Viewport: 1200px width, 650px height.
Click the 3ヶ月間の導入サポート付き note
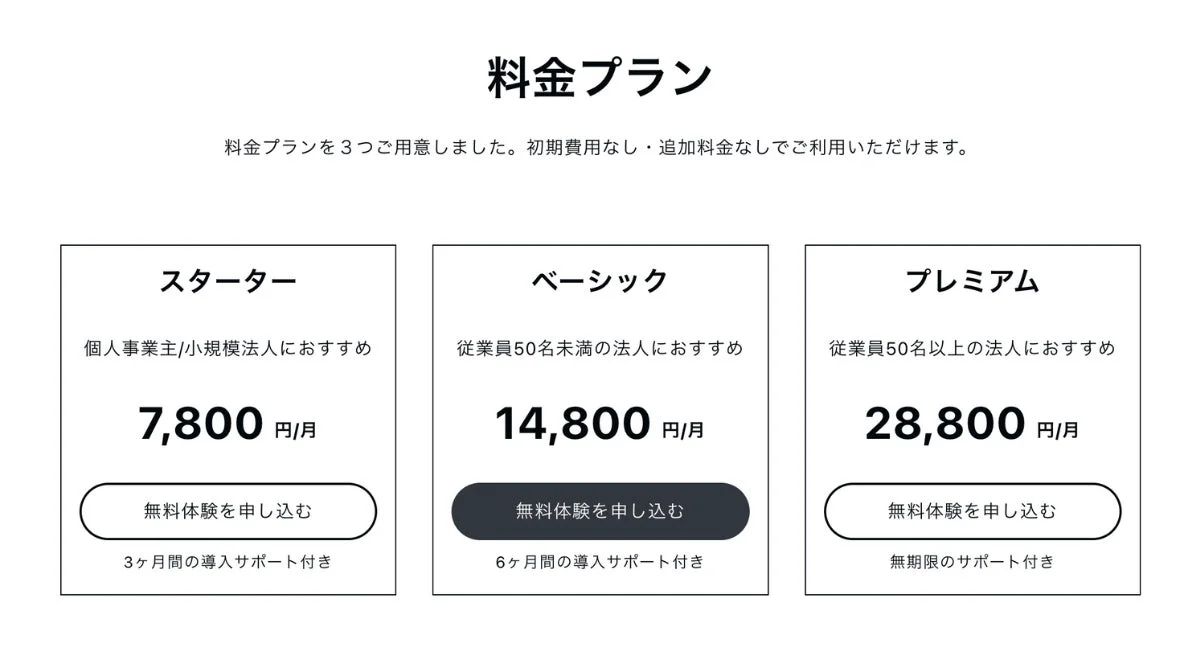point(228,562)
